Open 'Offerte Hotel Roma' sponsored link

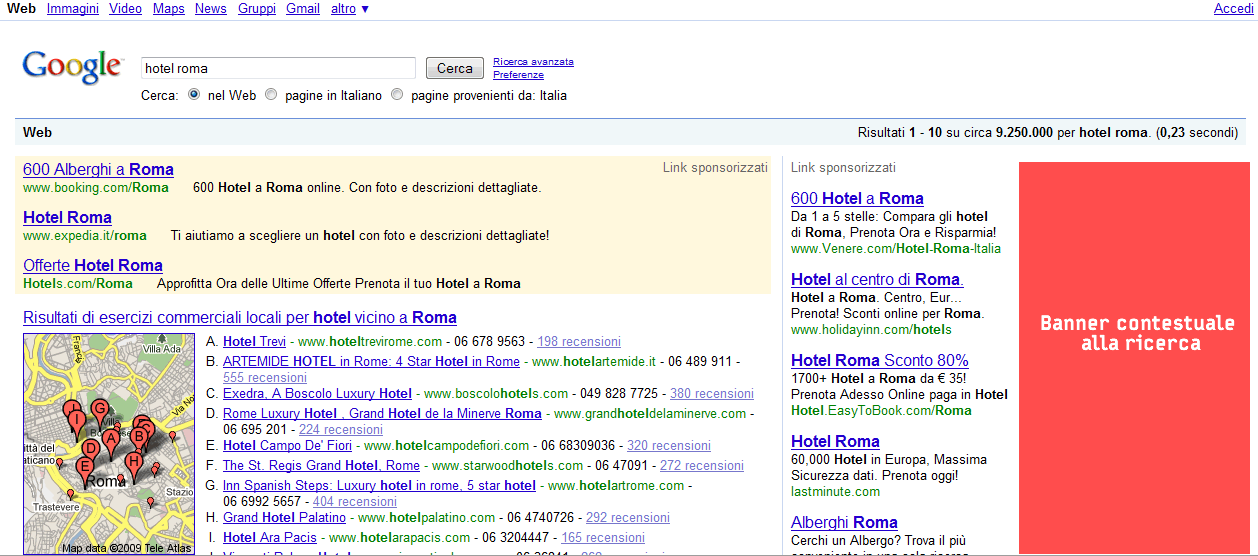coord(93,265)
